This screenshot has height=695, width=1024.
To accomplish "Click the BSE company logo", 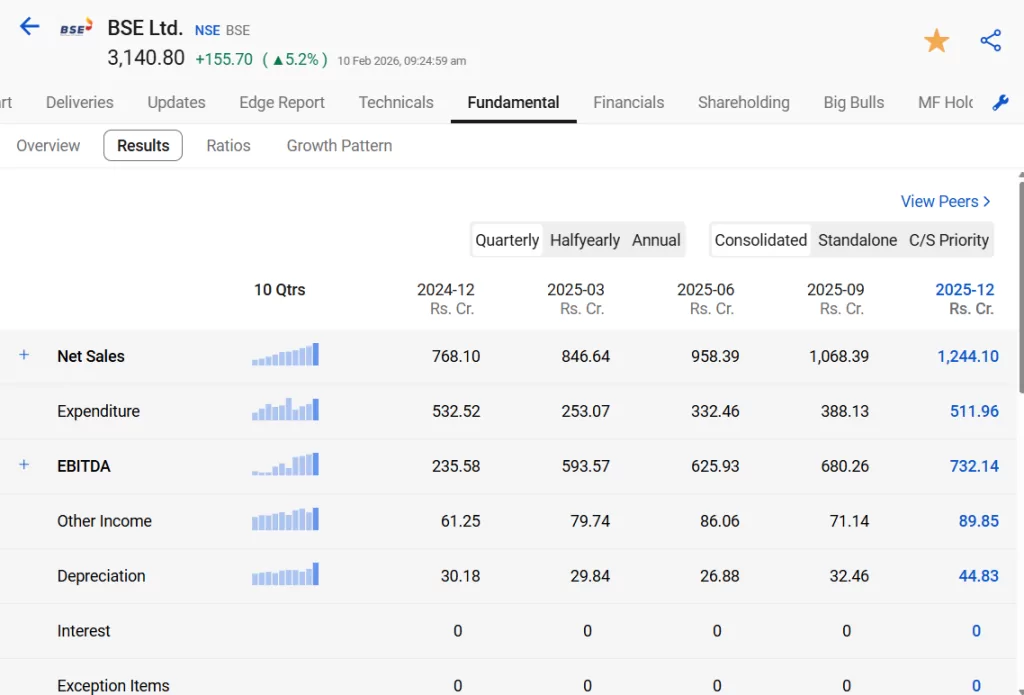I will coord(75,29).
